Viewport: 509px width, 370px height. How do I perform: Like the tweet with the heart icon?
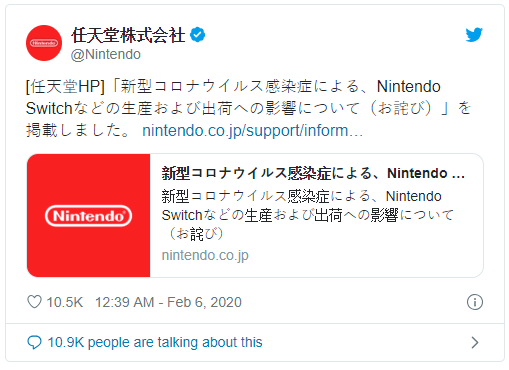pos(34,302)
